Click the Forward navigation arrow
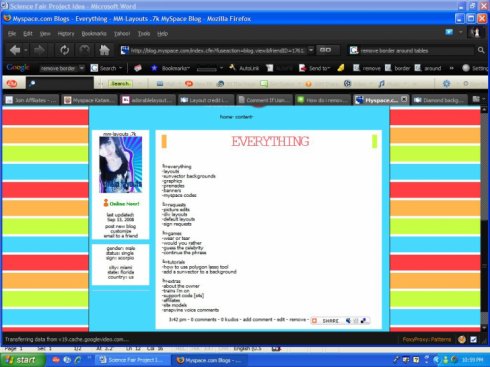 (x=39, y=50)
